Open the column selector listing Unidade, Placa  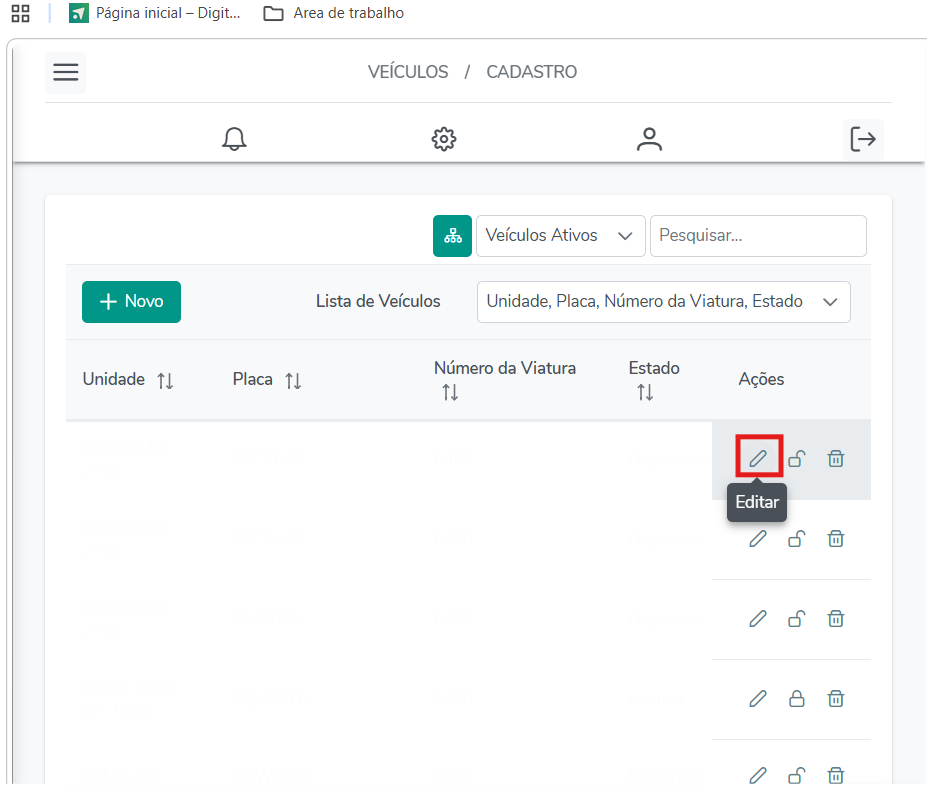click(663, 302)
